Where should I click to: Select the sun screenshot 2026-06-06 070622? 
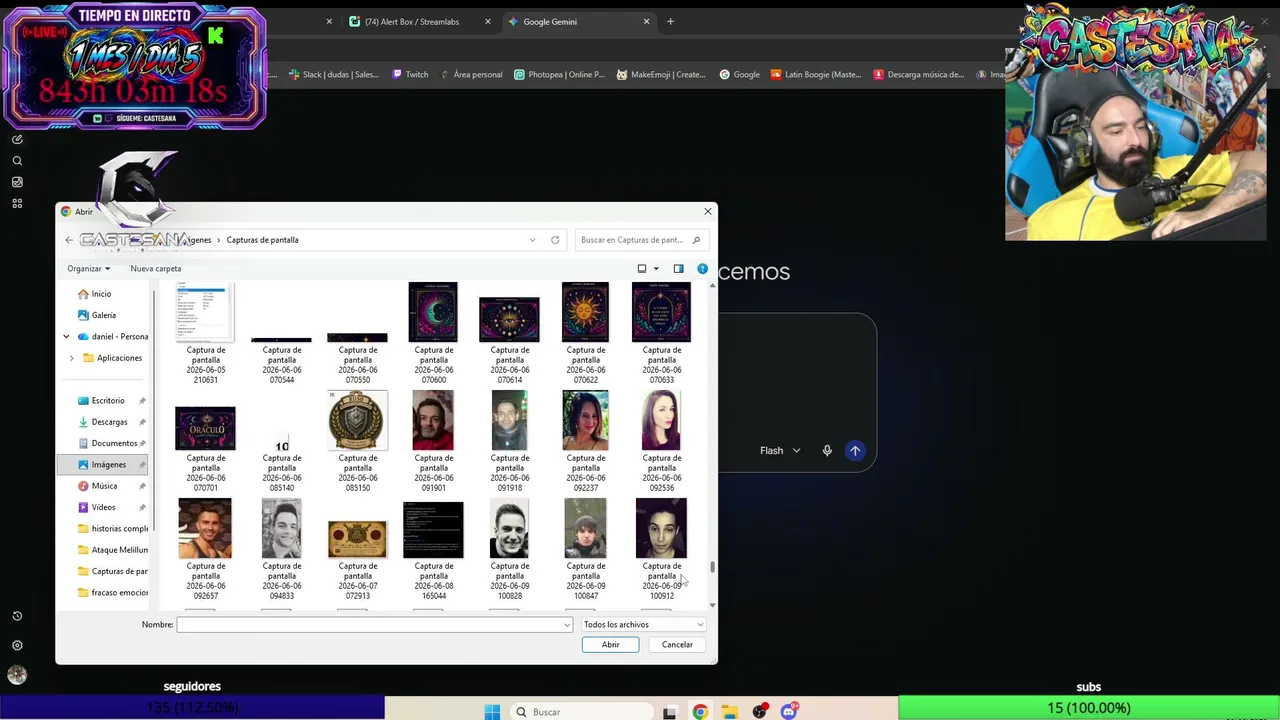(x=585, y=312)
